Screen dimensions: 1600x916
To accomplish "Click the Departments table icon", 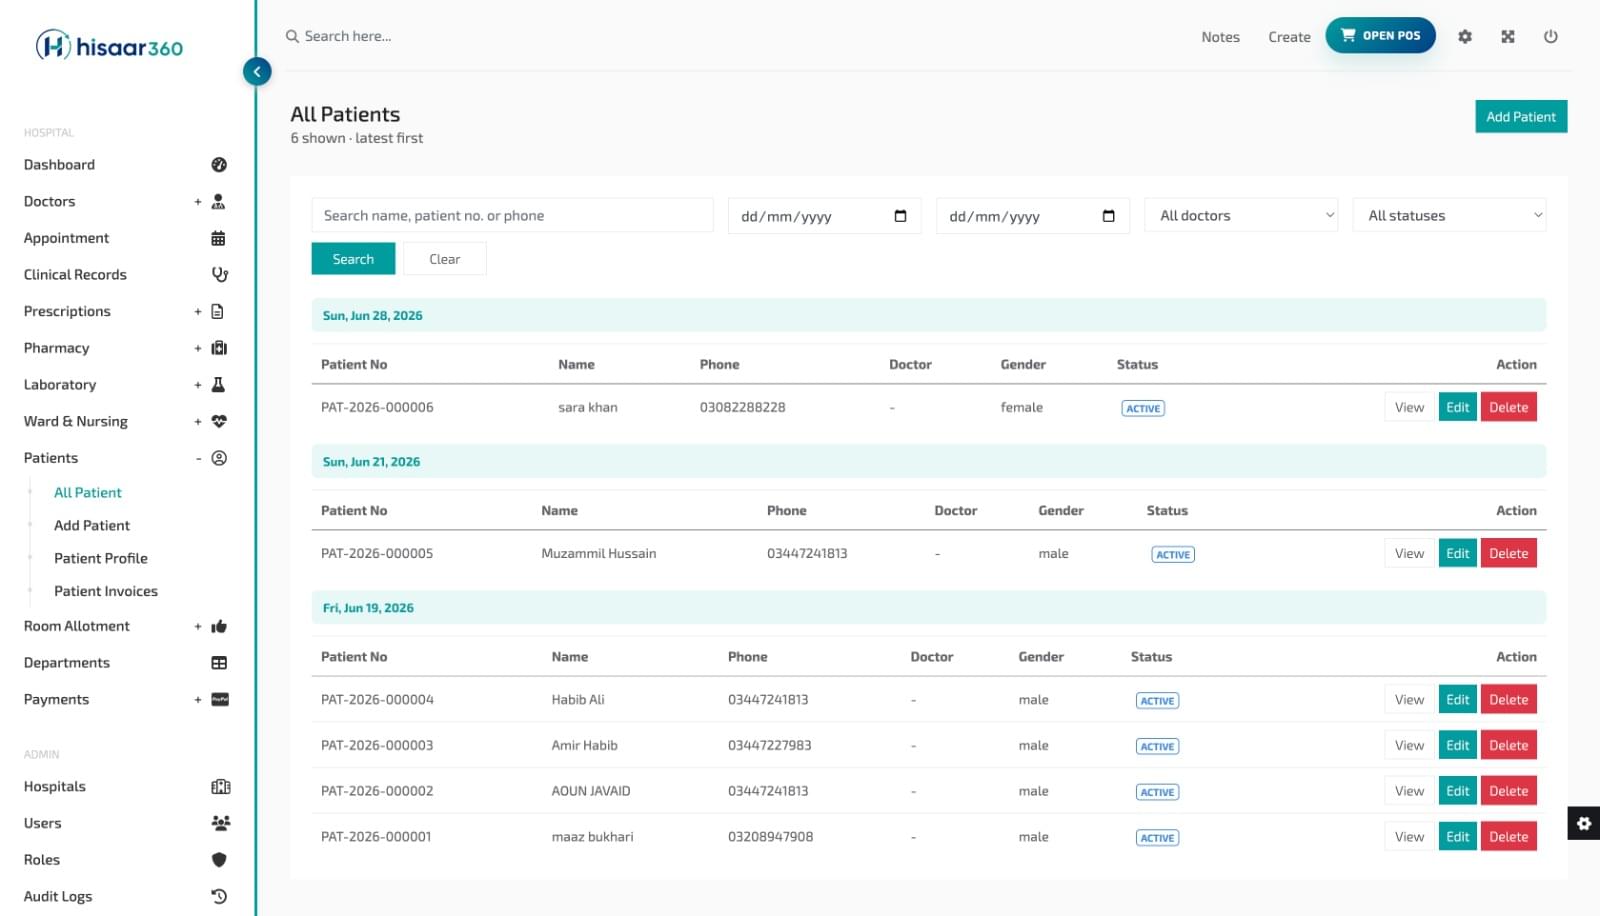I will 220,663.
